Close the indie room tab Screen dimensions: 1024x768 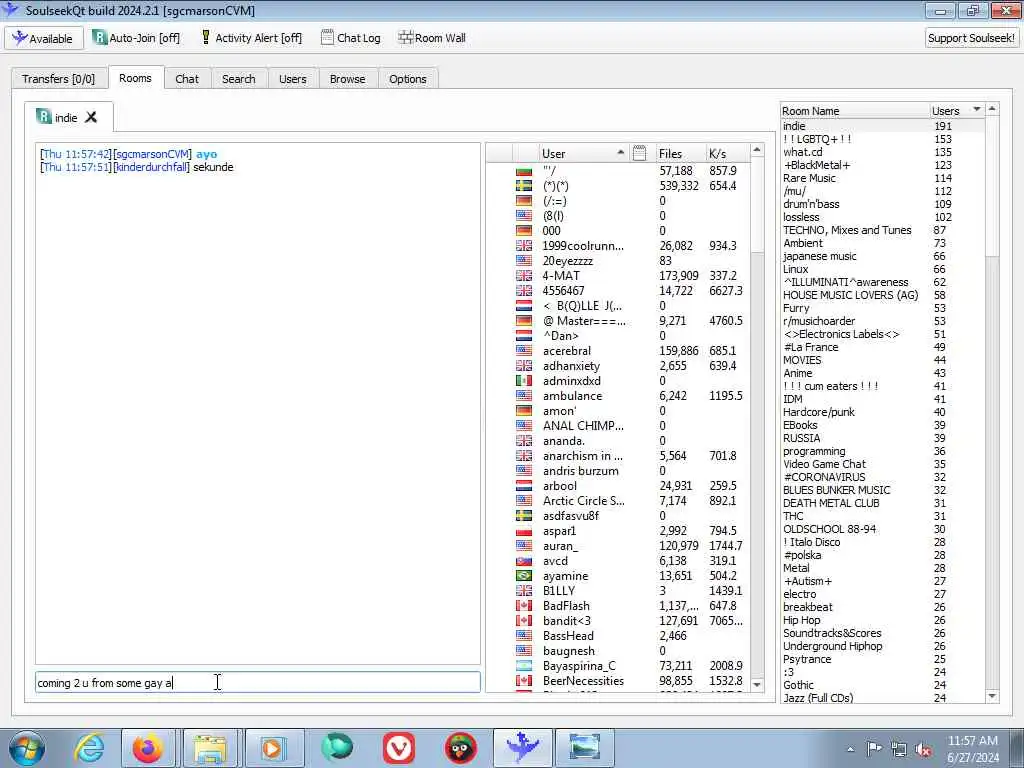click(x=91, y=118)
